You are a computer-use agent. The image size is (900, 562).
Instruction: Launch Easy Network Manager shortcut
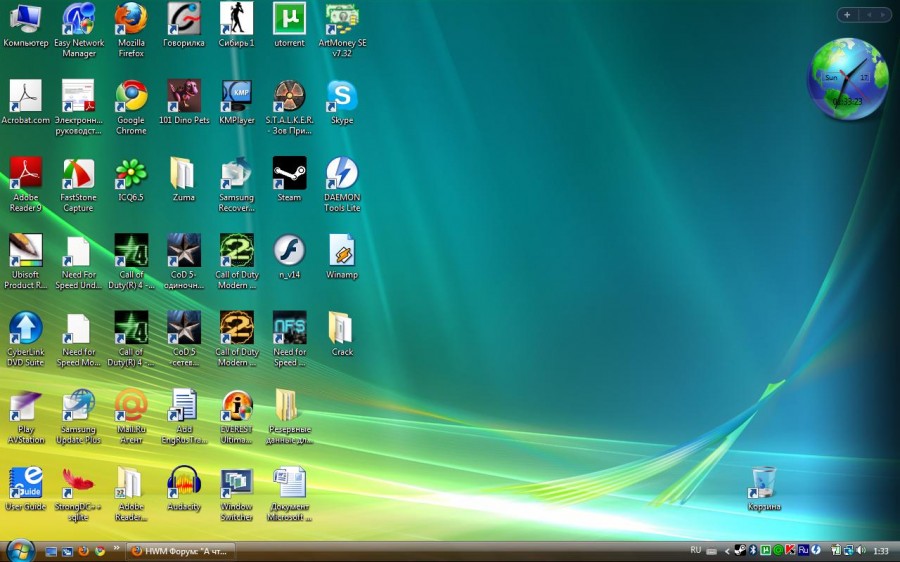(79, 30)
